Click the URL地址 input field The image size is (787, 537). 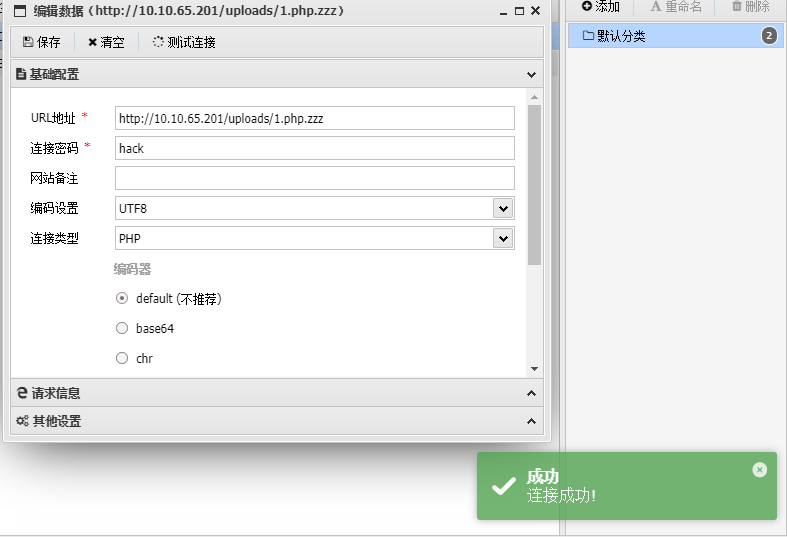click(x=314, y=118)
